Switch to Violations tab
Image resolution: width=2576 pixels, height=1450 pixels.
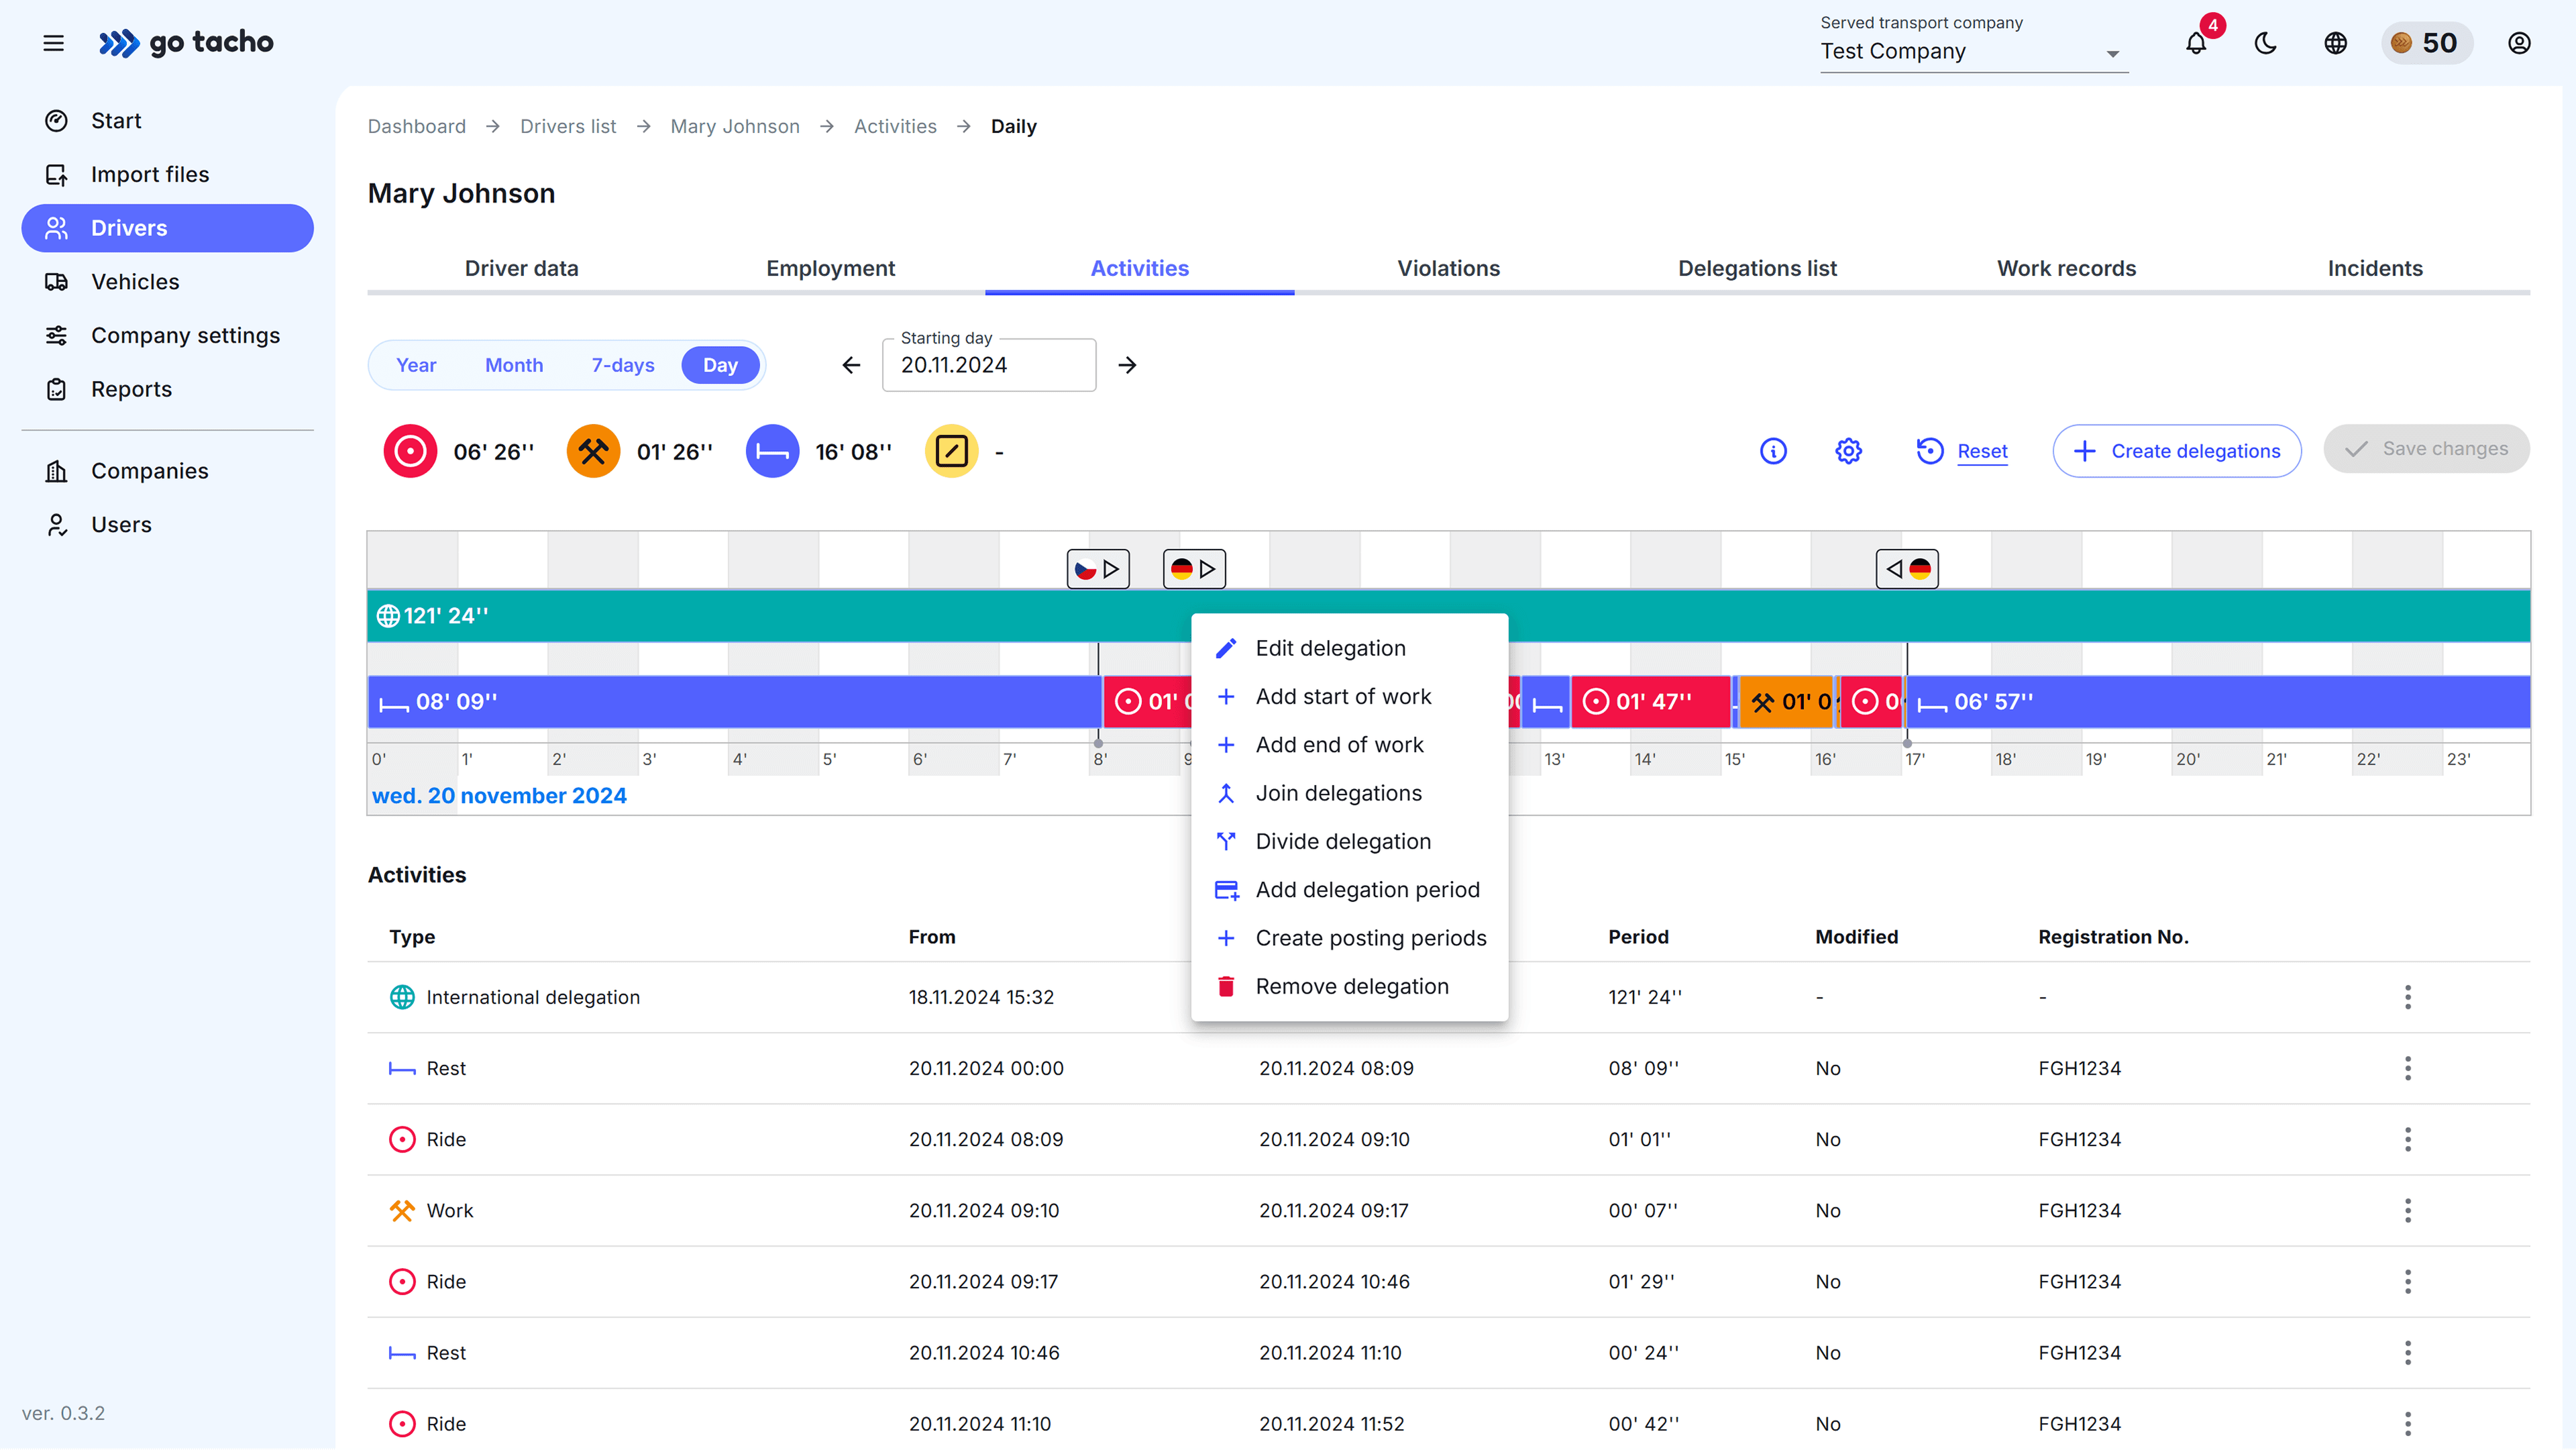tap(1449, 269)
